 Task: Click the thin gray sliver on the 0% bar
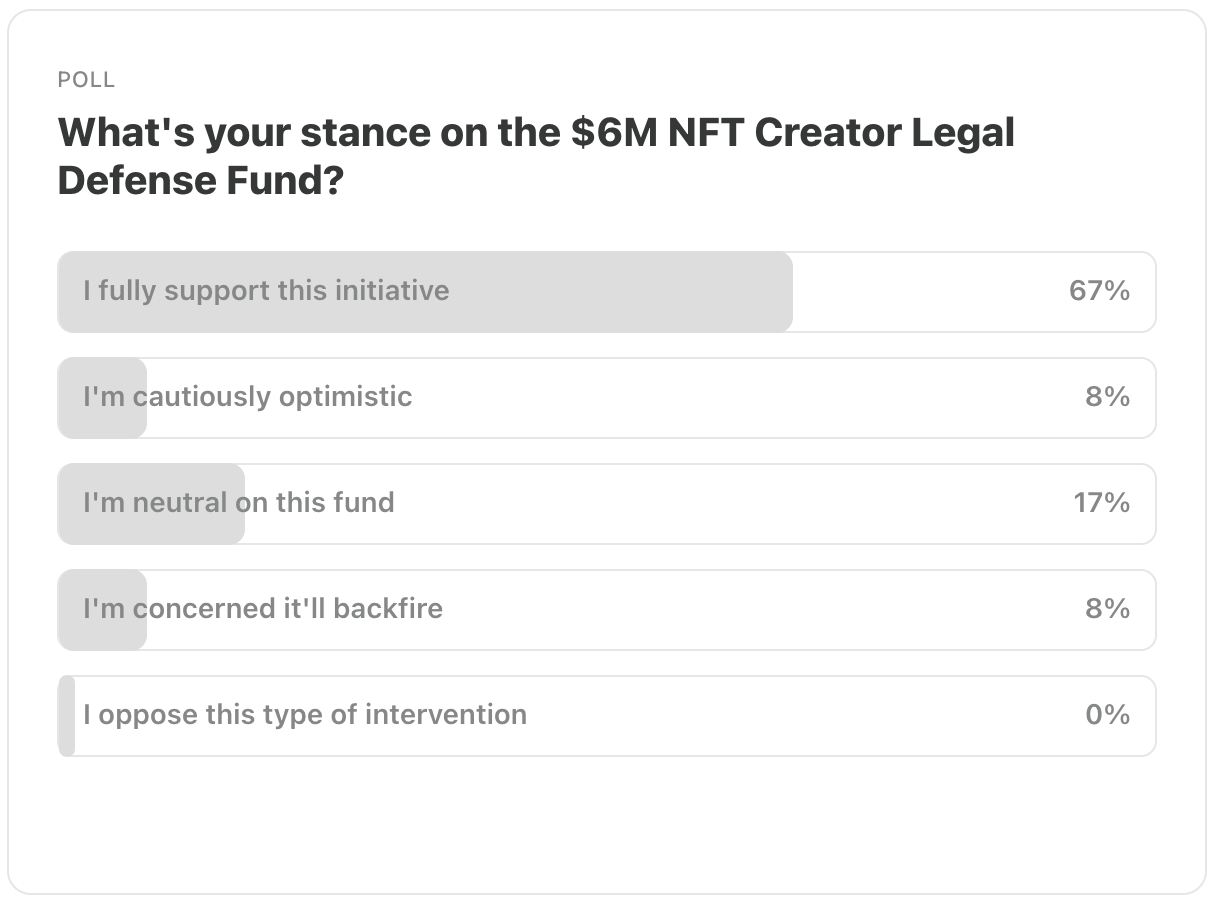pos(66,716)
